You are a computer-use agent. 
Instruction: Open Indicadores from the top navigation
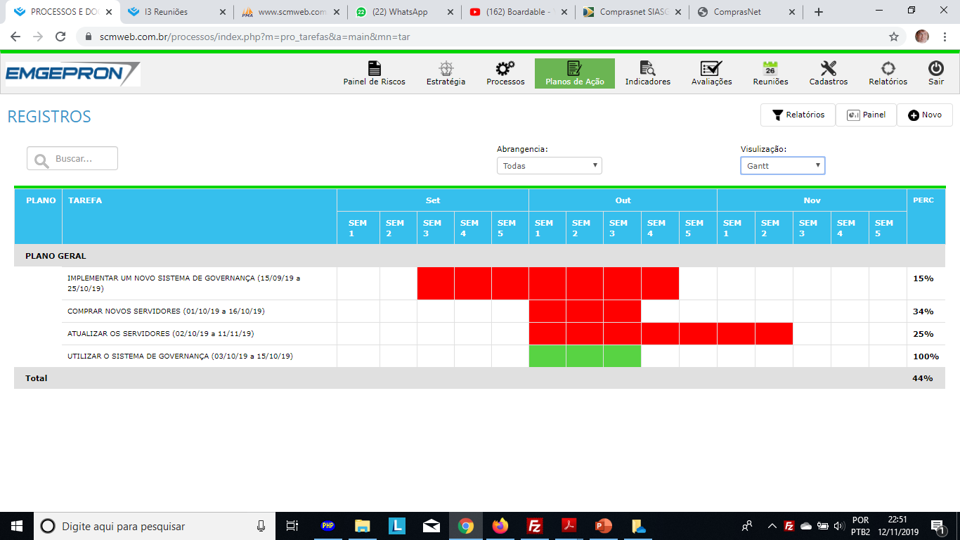click(x=648, y=73)
